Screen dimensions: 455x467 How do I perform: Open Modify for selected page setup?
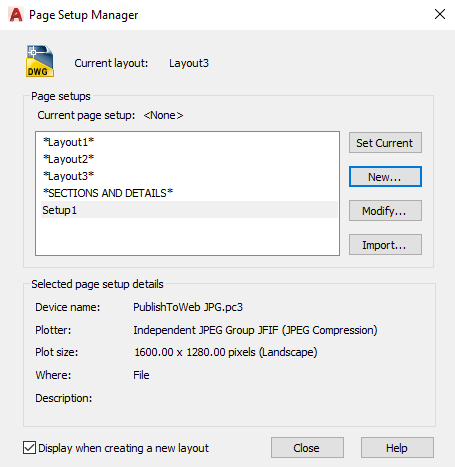tap(385, 211)
